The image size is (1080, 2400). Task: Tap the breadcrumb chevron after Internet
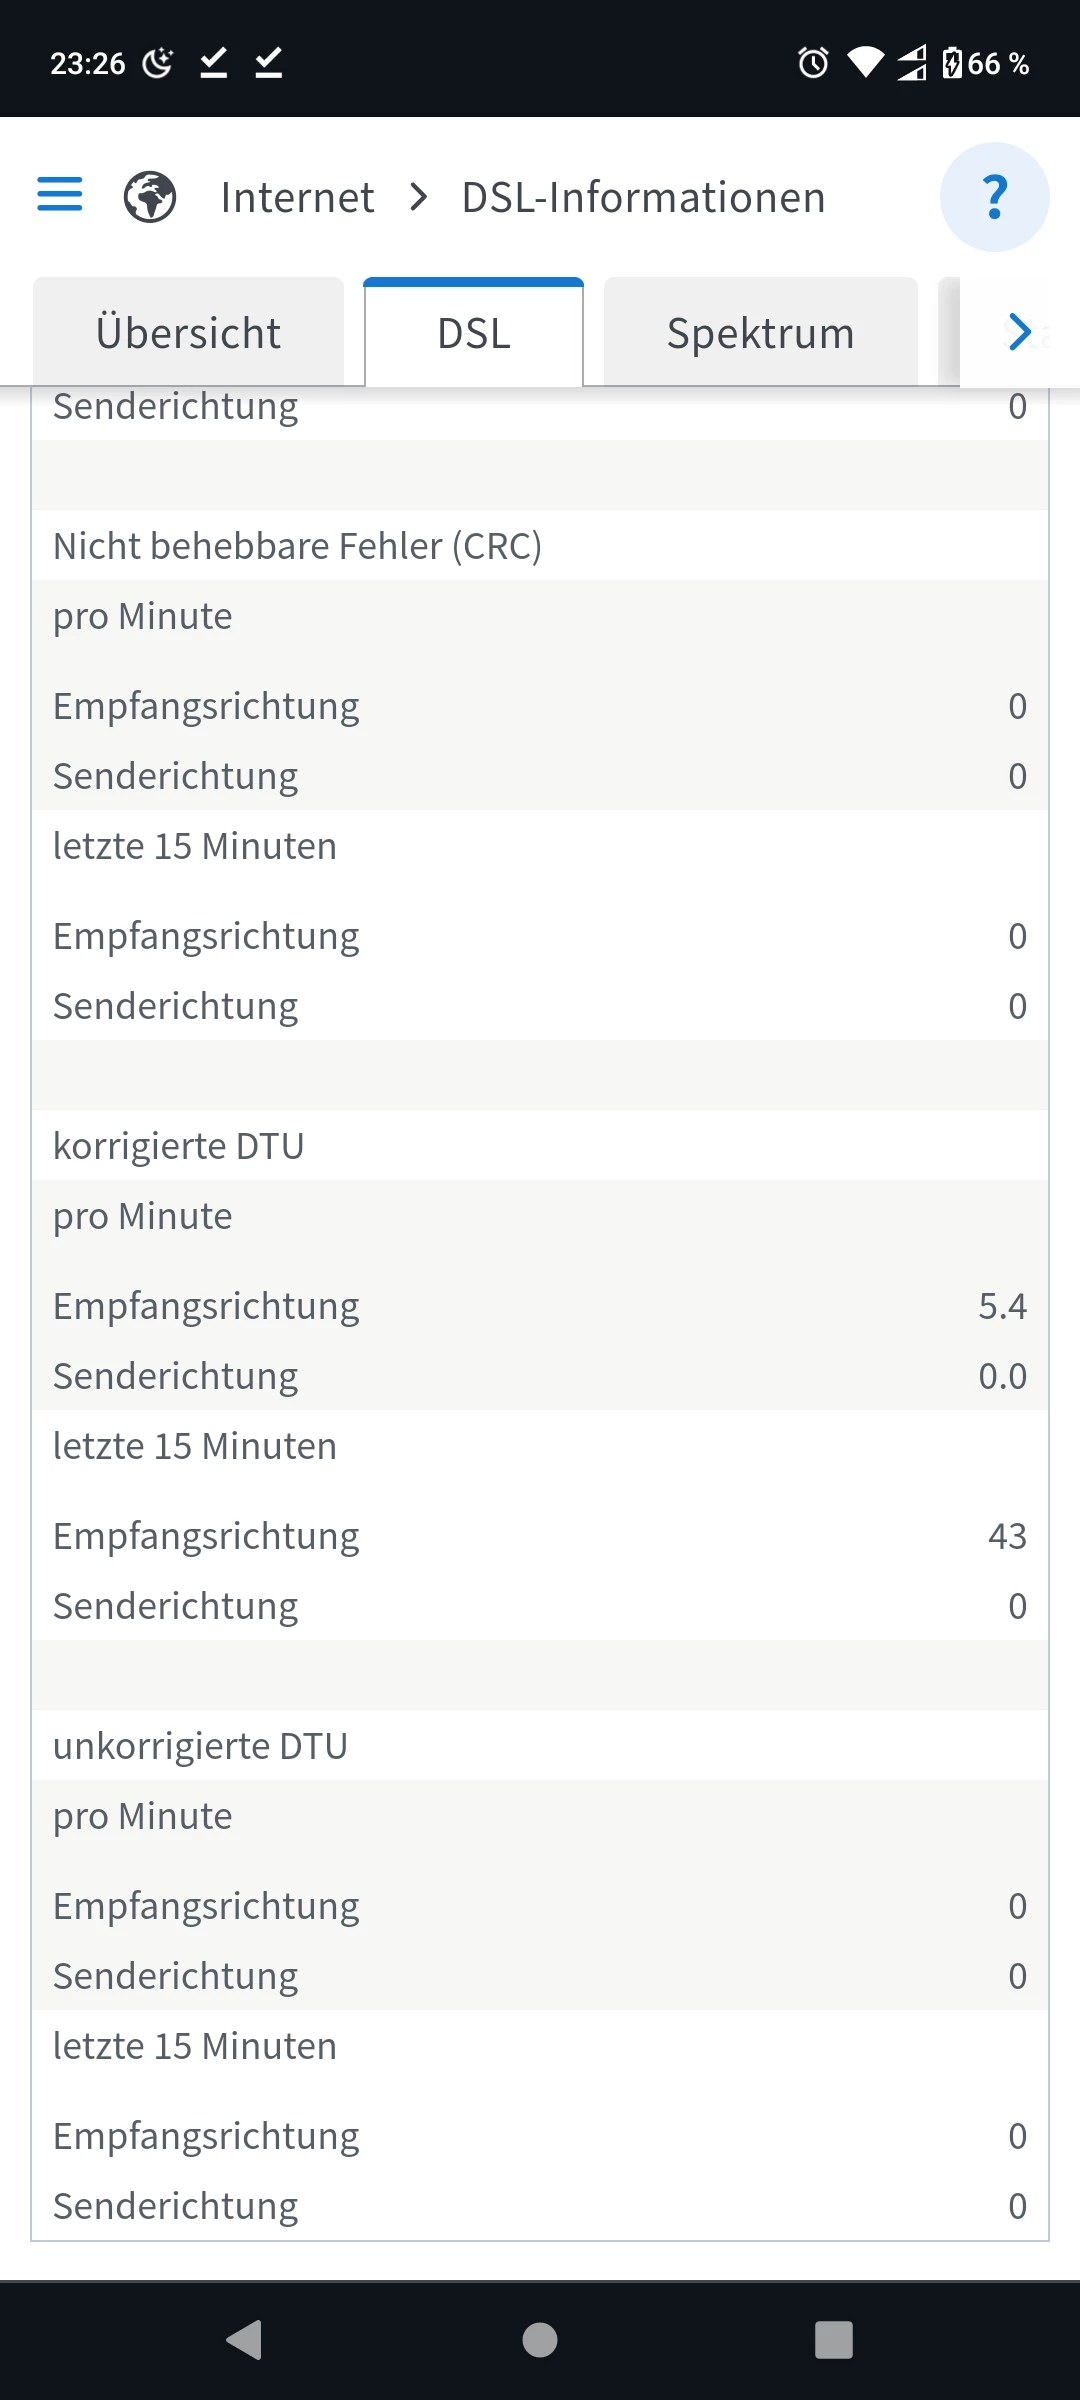(x=419, y=197)
